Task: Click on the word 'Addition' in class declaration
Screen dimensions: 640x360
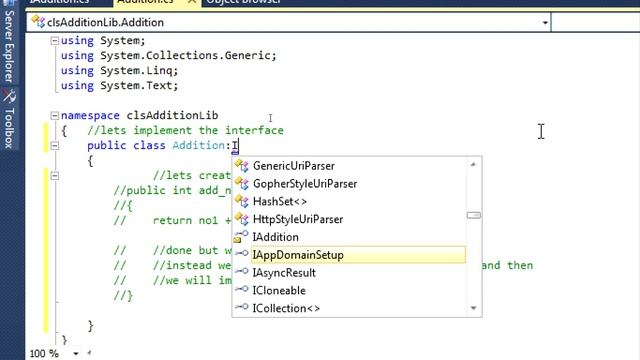Action: tap(198, 146)
